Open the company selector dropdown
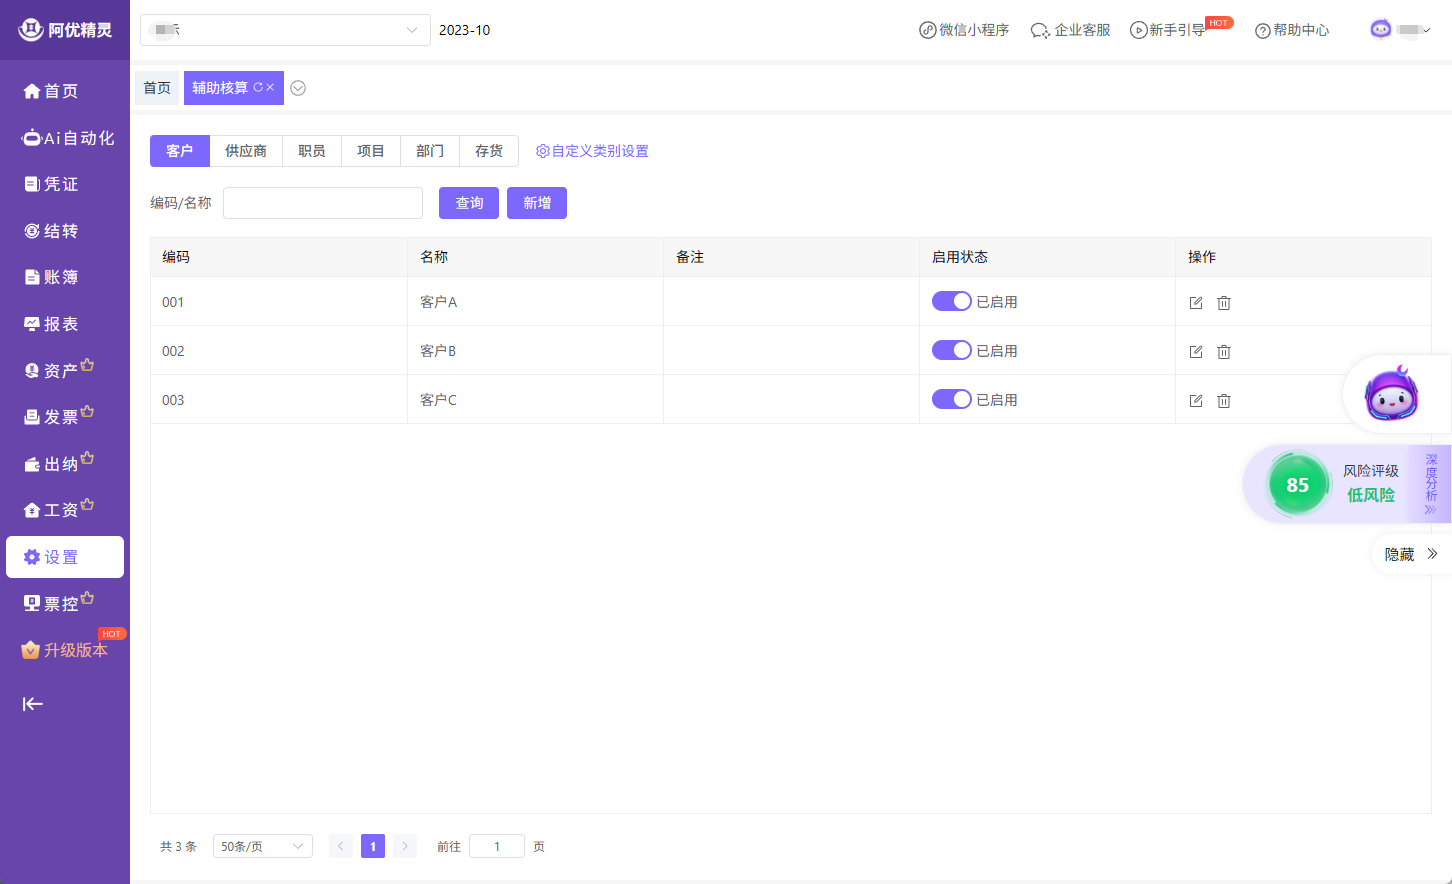The image size is (1452, 884). click(285, 30)
